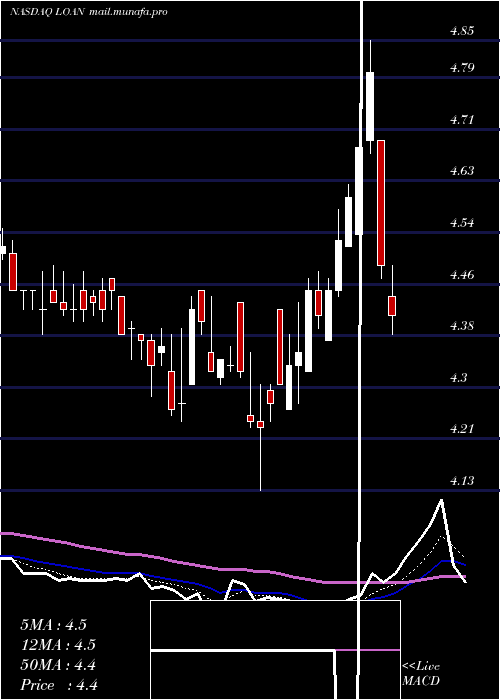Click the white candlestick topping near 4.79

click(x=370, y=106)
